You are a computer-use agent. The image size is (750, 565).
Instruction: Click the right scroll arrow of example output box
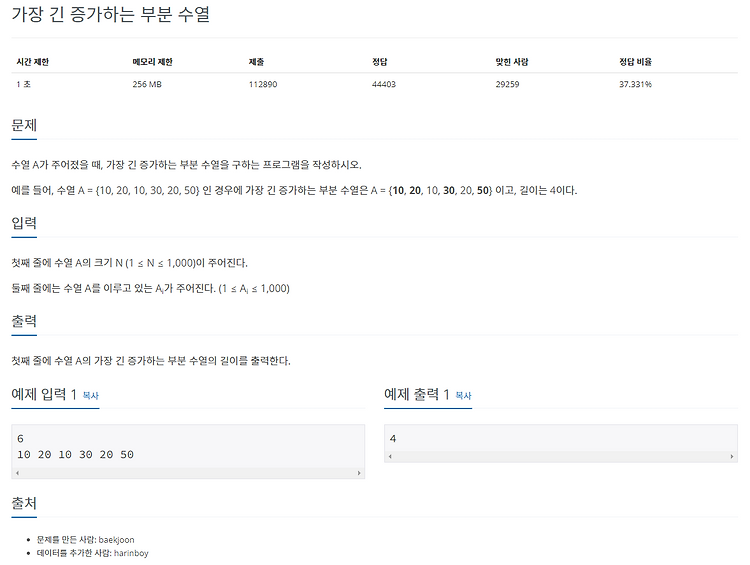[x=731, y=456]
